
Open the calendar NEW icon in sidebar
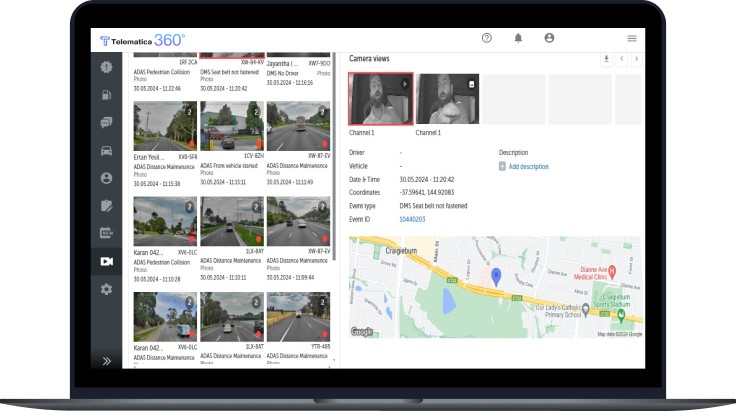[107, 233]
